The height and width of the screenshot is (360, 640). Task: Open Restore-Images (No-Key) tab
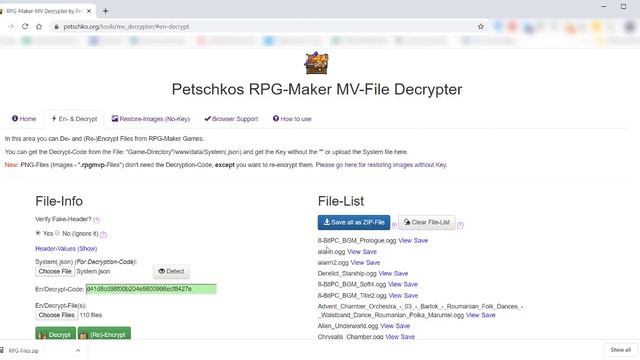pos(151,119)
